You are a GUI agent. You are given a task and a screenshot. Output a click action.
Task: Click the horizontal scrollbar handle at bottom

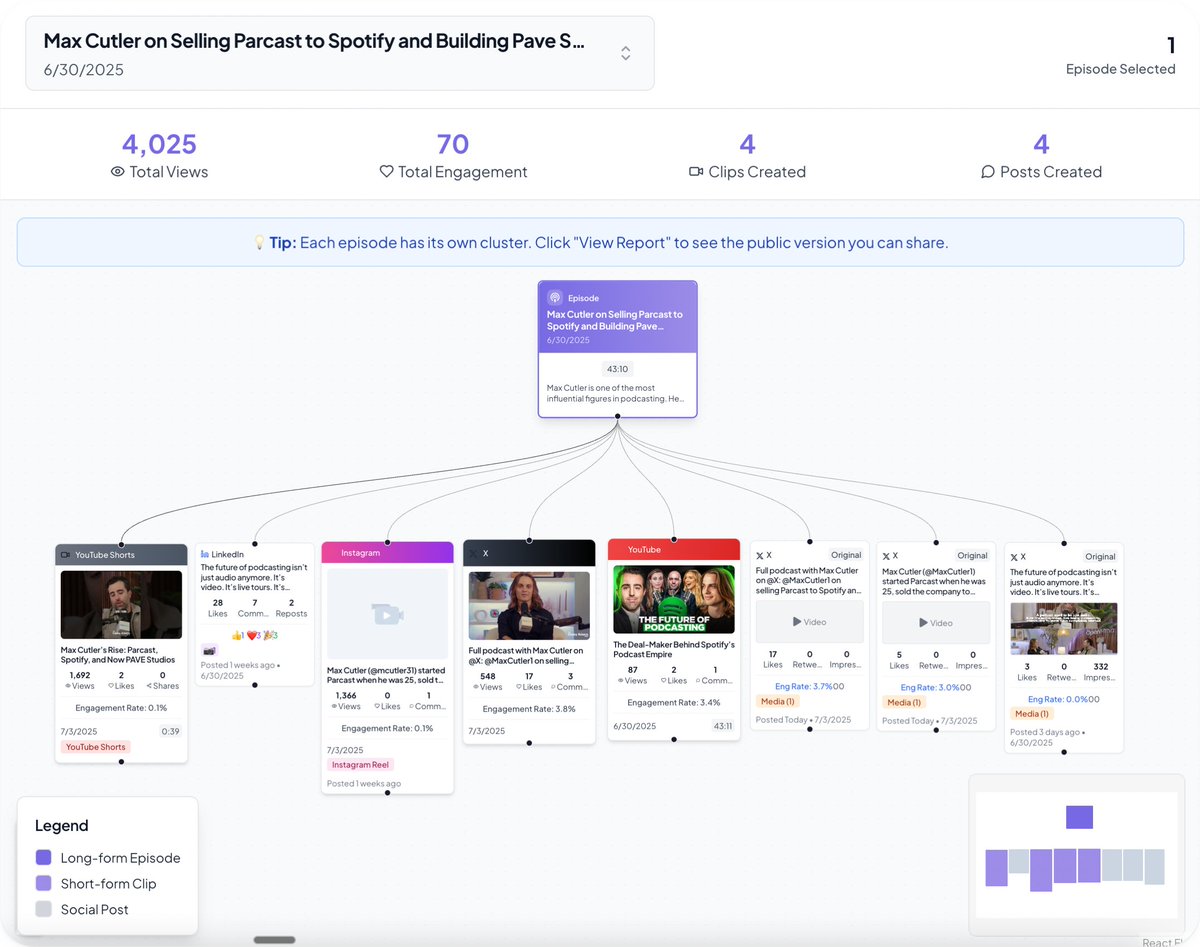(x=274, y=940)
